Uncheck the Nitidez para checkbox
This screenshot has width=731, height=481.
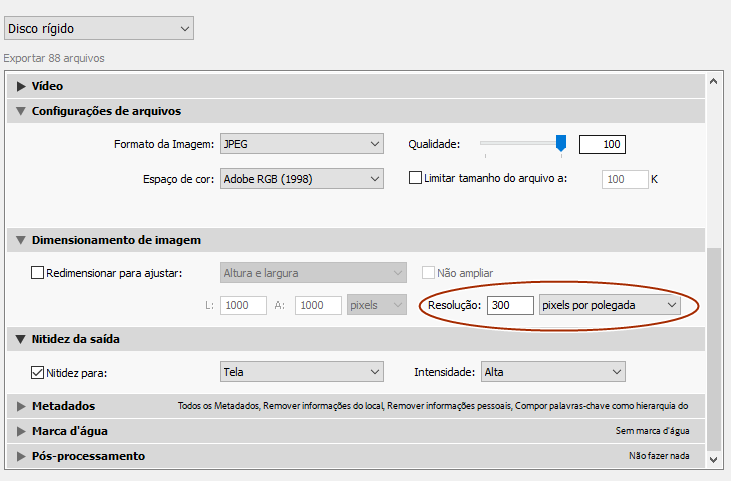[38, 372]
